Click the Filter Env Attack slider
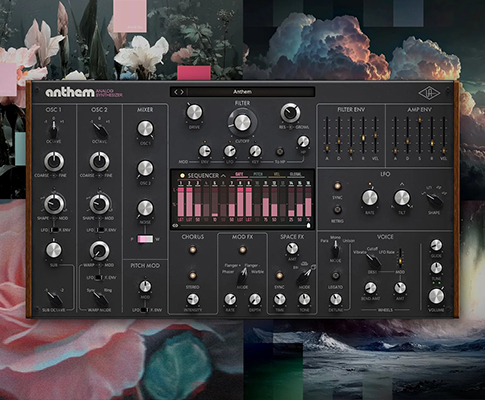The height and width of the screenshot is (400, 485). click(x=327, y=135)
